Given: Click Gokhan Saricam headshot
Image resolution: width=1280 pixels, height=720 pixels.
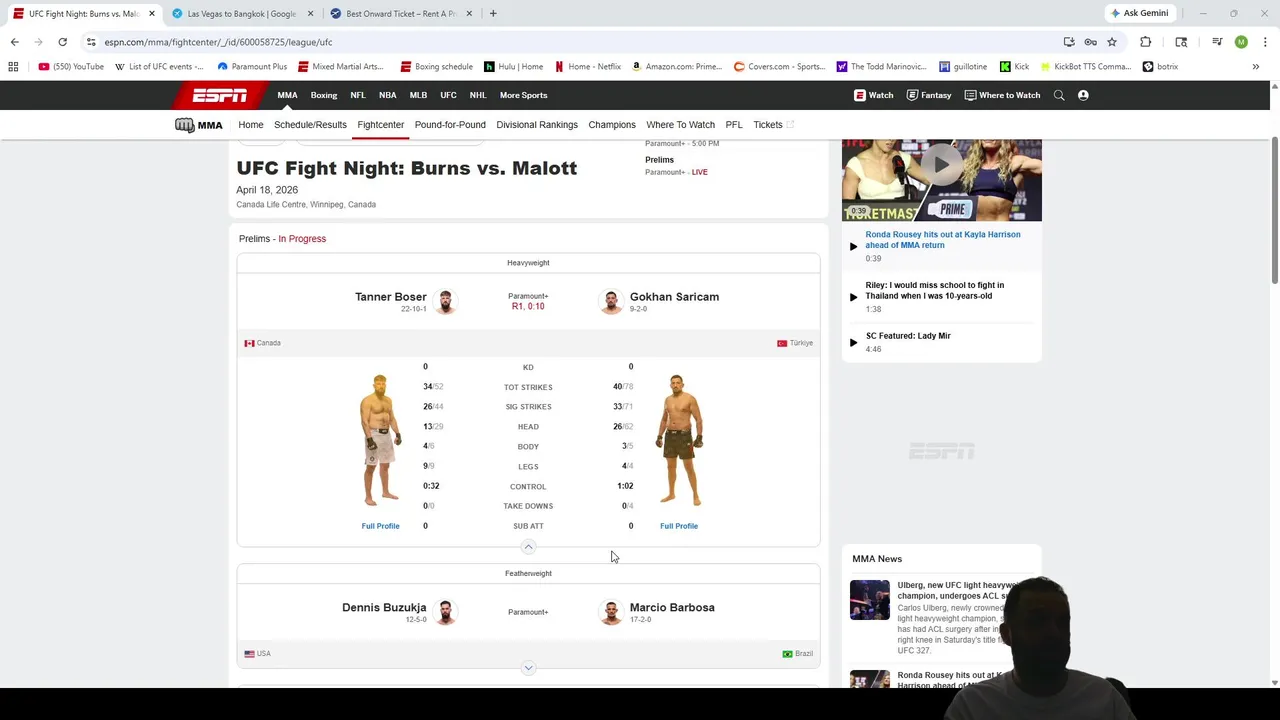Looking at the screenshot, I should coord(611,301).
